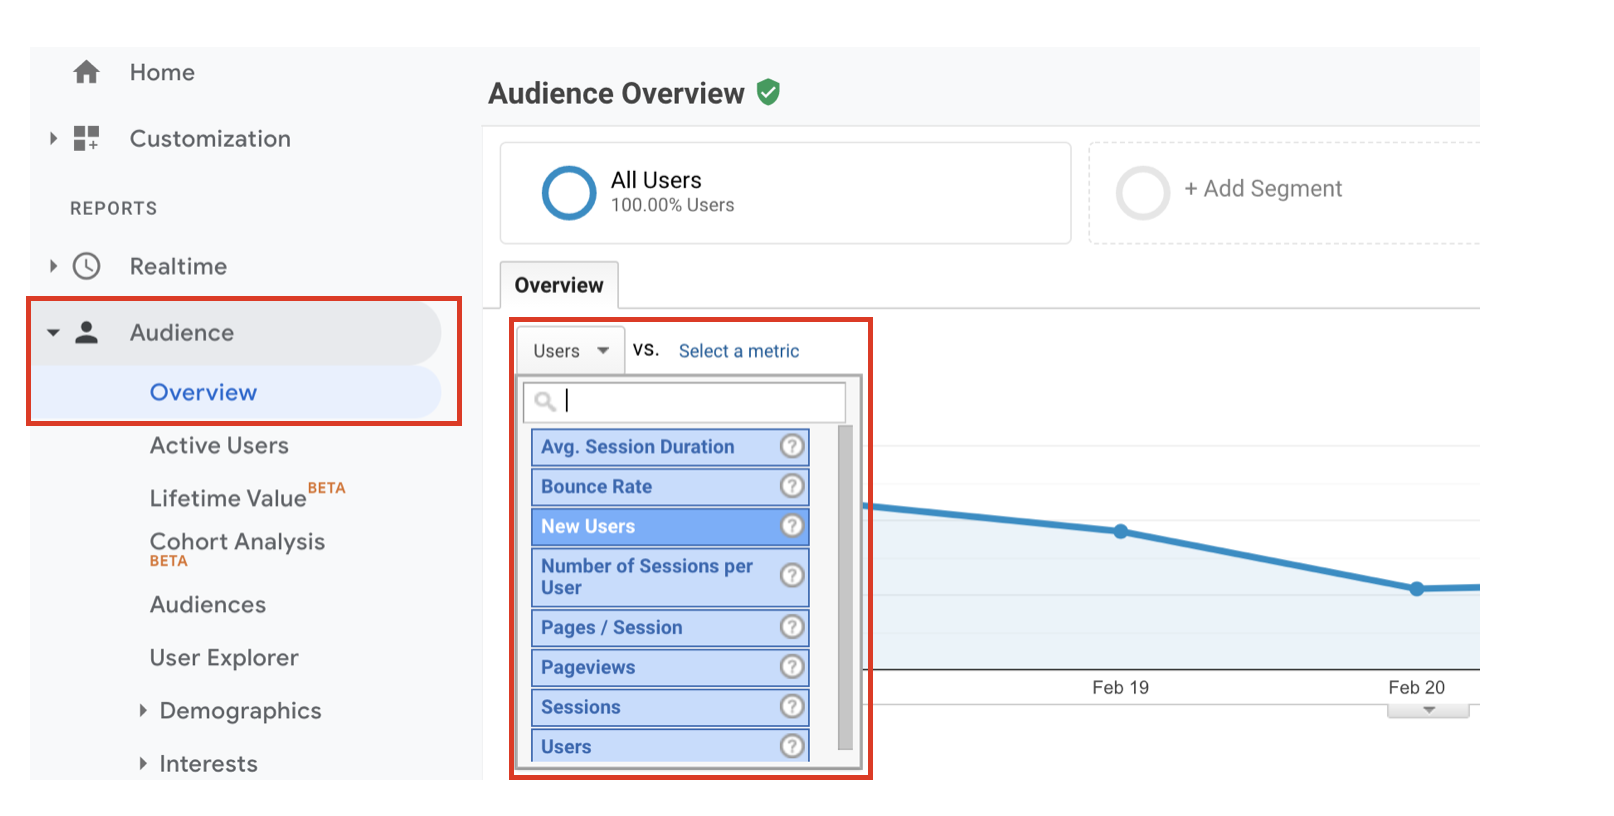This screenshot has height=816, width=1614.
Task: Choose New Users metric option
Action: click(x=670, y=526)
